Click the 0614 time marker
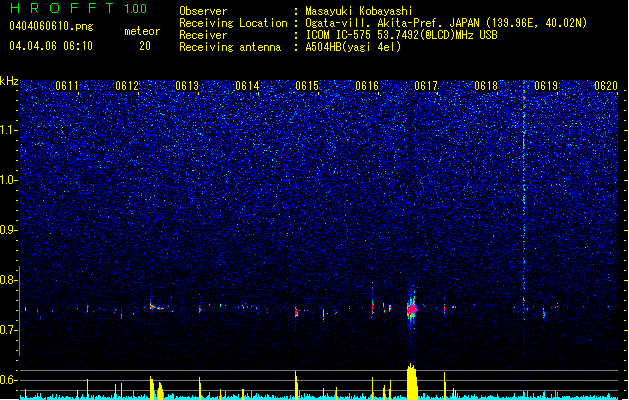This screenshot has width=629, height=400. (x=247, y=86)
